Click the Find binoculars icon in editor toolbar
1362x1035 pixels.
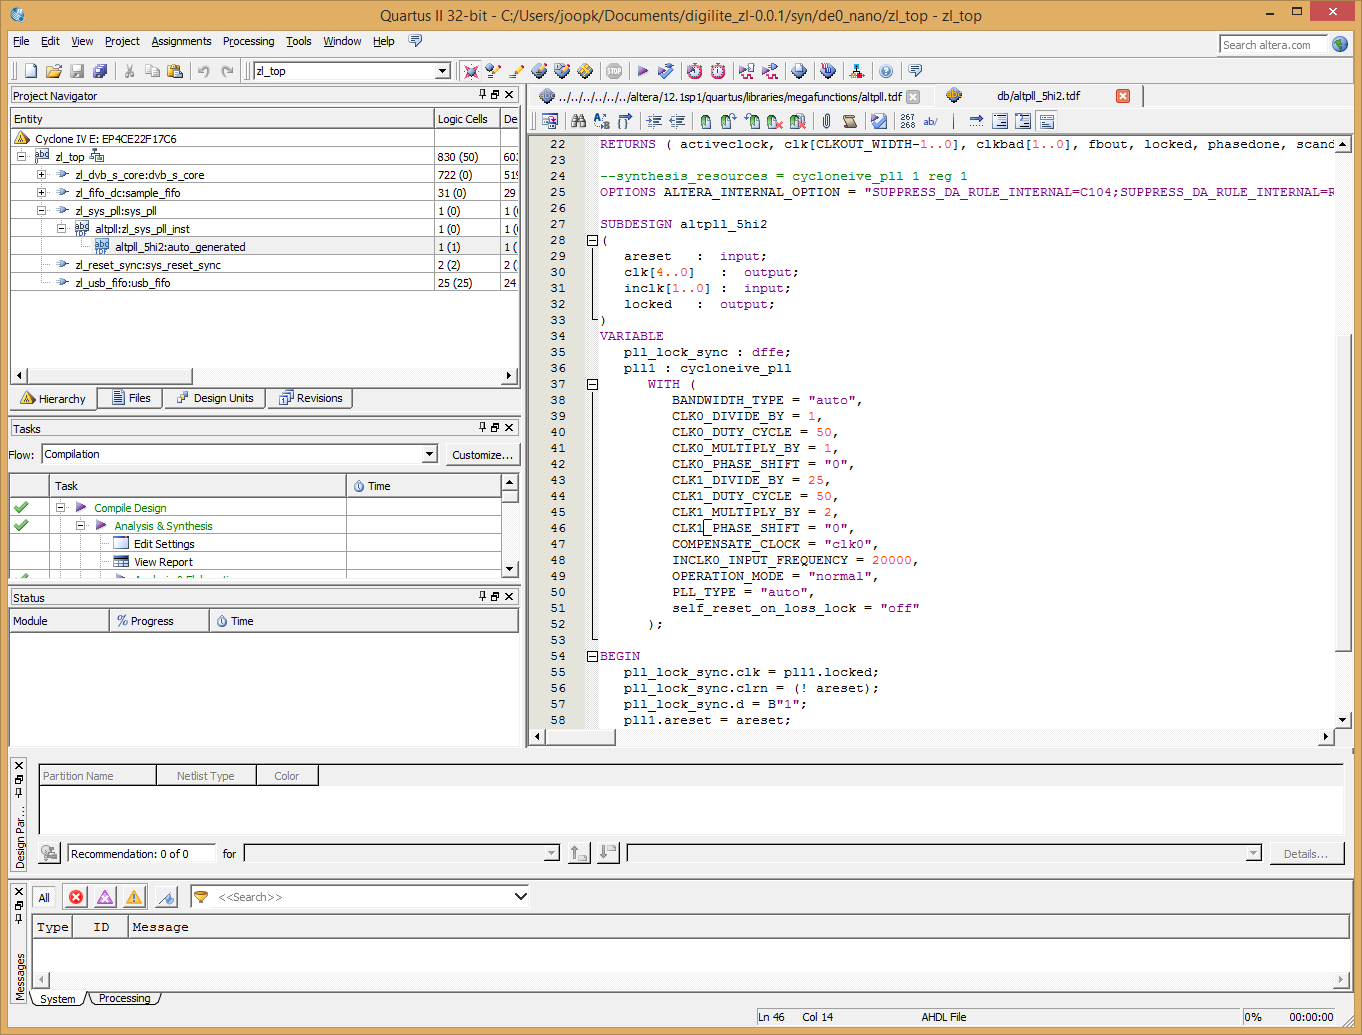[578, 121]
